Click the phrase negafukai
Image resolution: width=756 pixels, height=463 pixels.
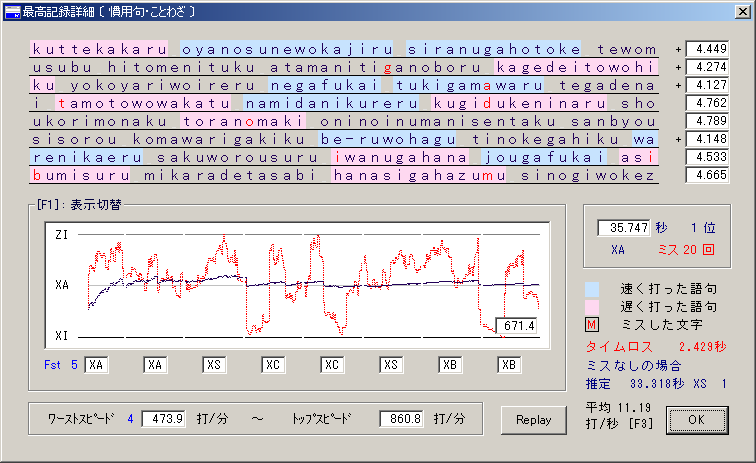tap(324, 85)
